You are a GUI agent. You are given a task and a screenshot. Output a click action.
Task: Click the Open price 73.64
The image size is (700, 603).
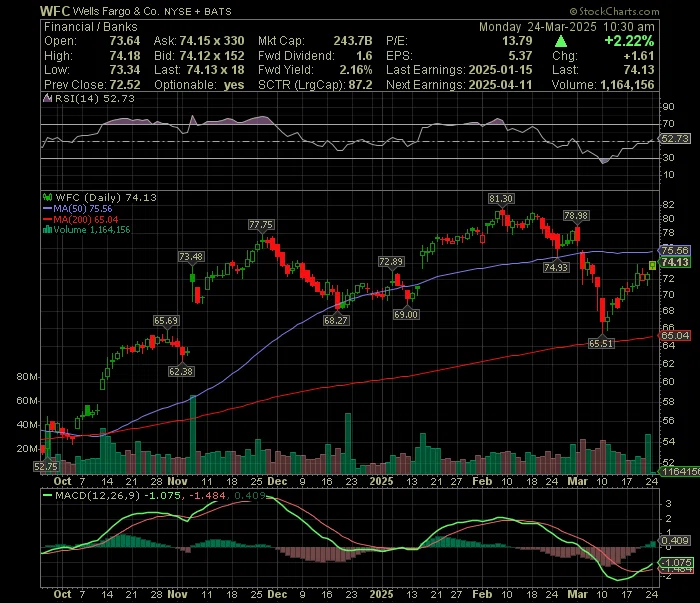coord(125,41)
